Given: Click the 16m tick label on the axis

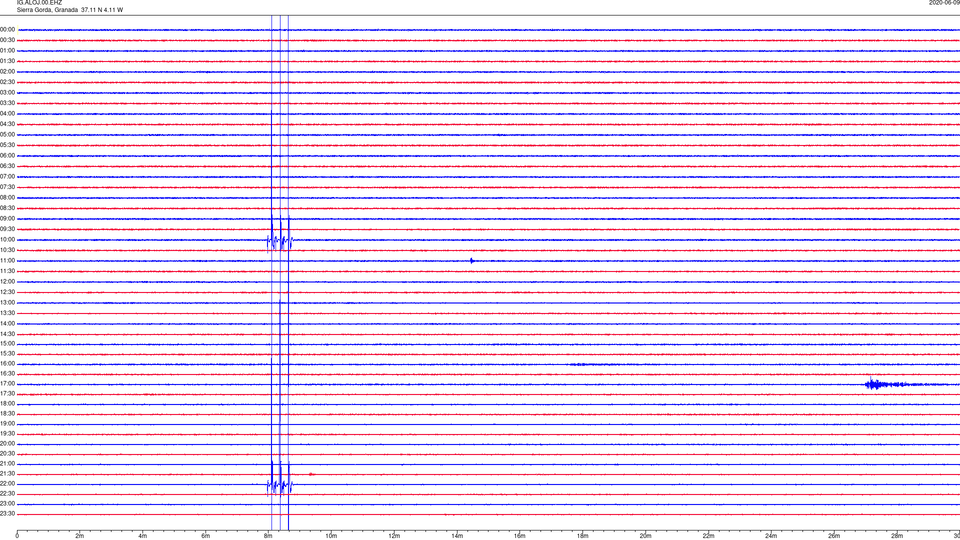Looking at the screenshot, I should pos(520,536).
